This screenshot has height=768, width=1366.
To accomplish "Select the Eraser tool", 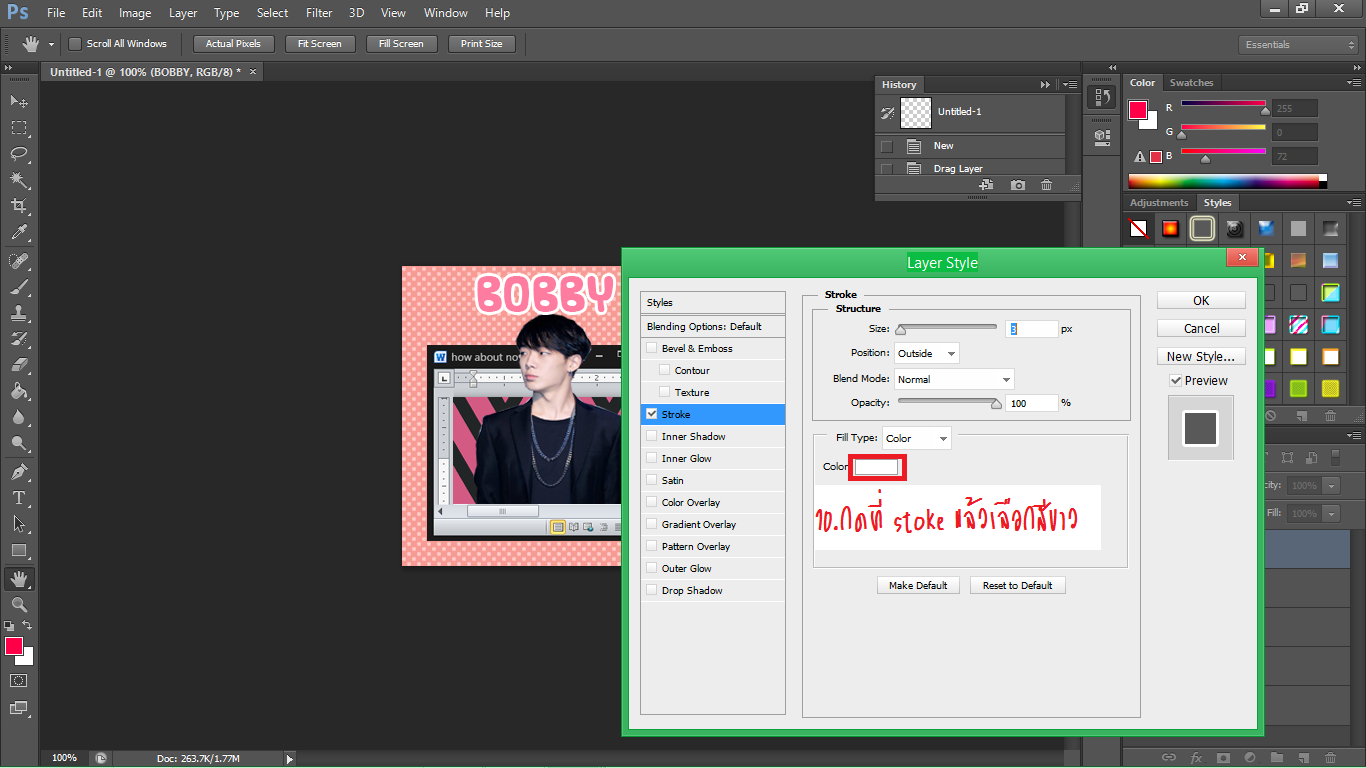I will tap(19, 365).
